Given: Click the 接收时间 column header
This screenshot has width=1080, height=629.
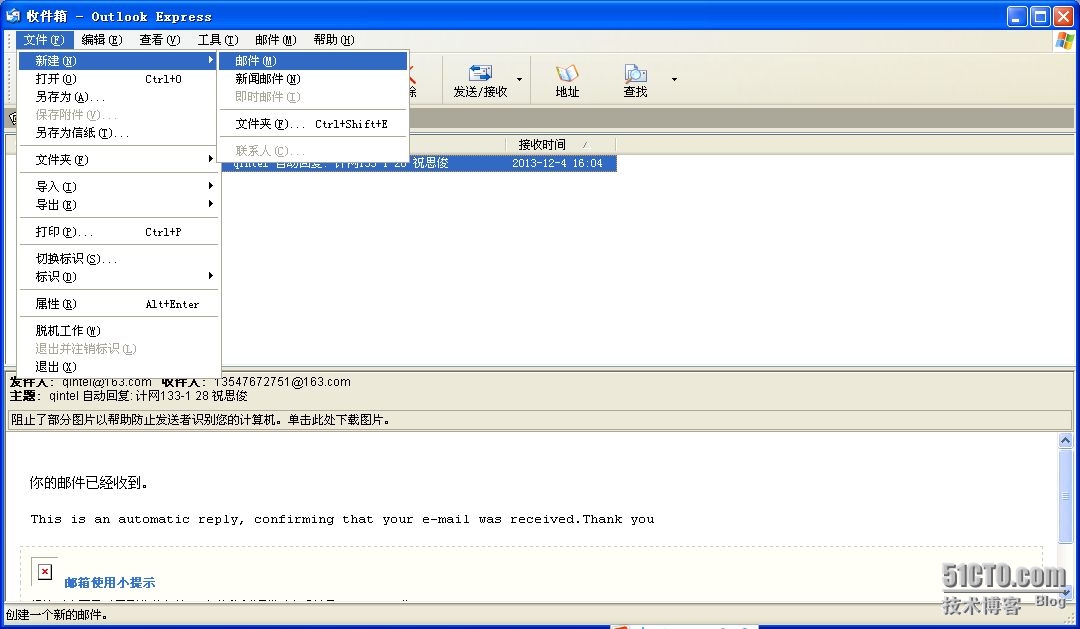Looking at the screenshot, I should tap(560, 144).
